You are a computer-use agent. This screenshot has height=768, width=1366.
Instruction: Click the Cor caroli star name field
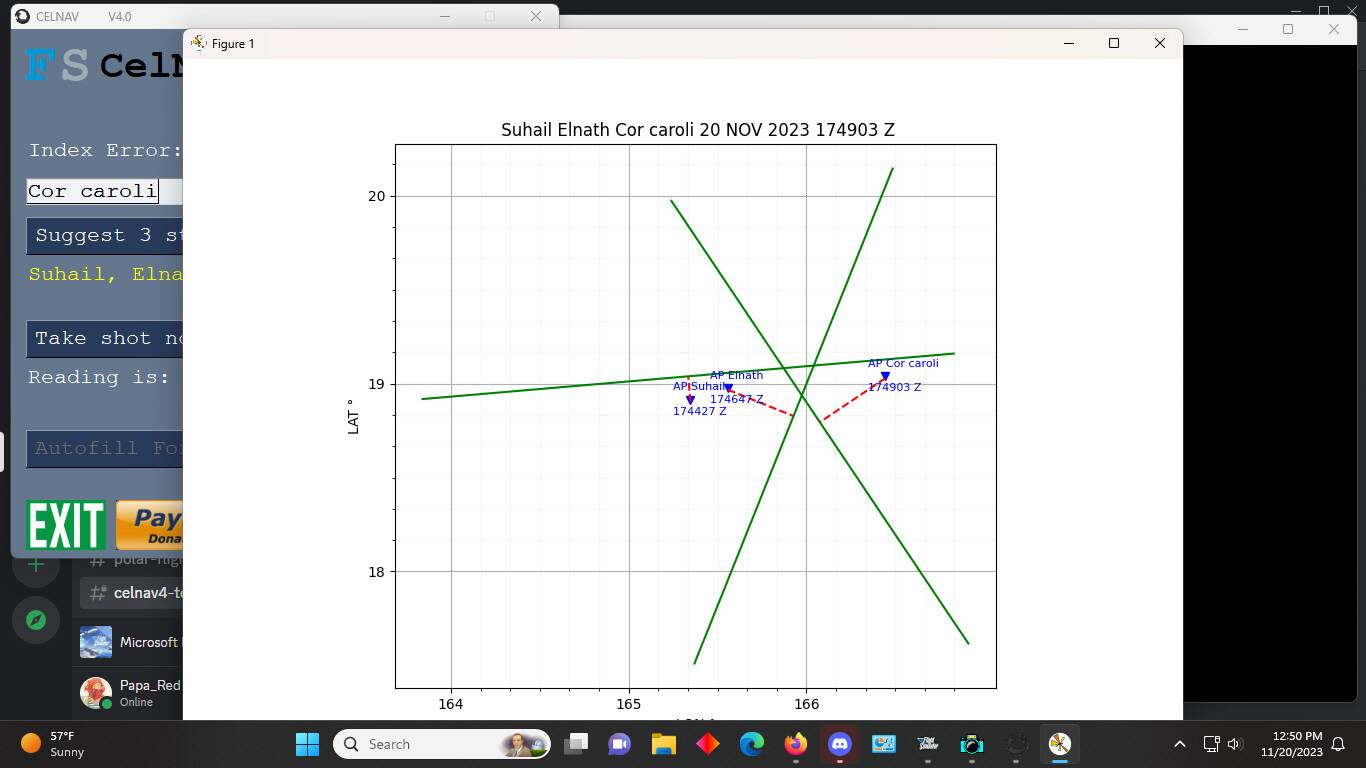(92, 191)
